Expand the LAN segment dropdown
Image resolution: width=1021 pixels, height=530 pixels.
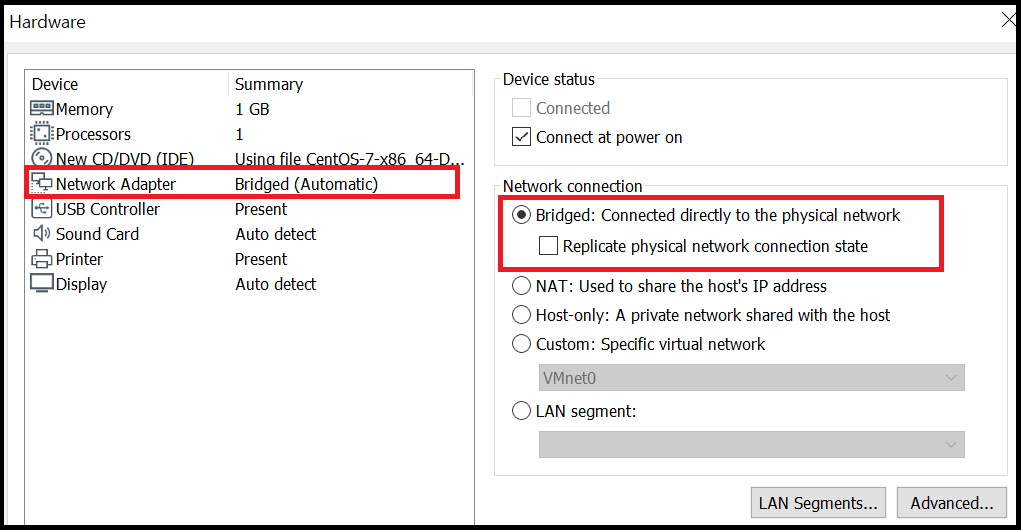[751, 445]
